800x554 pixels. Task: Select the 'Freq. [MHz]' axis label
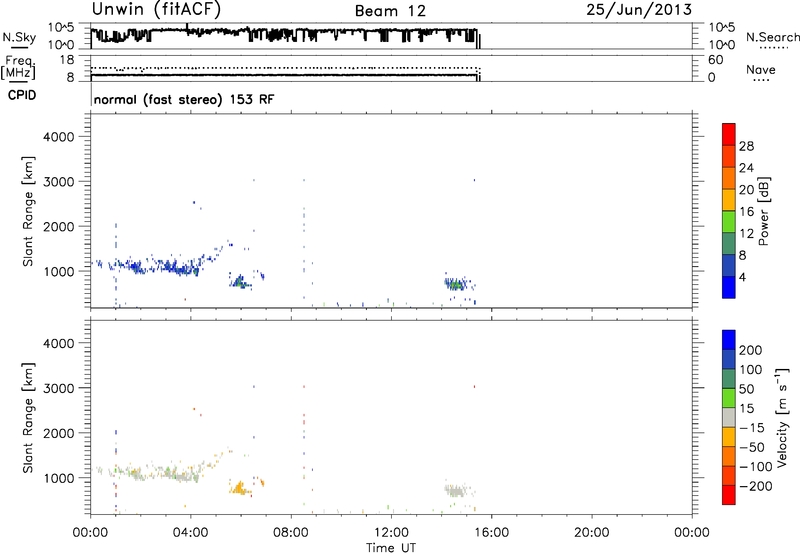(18, 67)
